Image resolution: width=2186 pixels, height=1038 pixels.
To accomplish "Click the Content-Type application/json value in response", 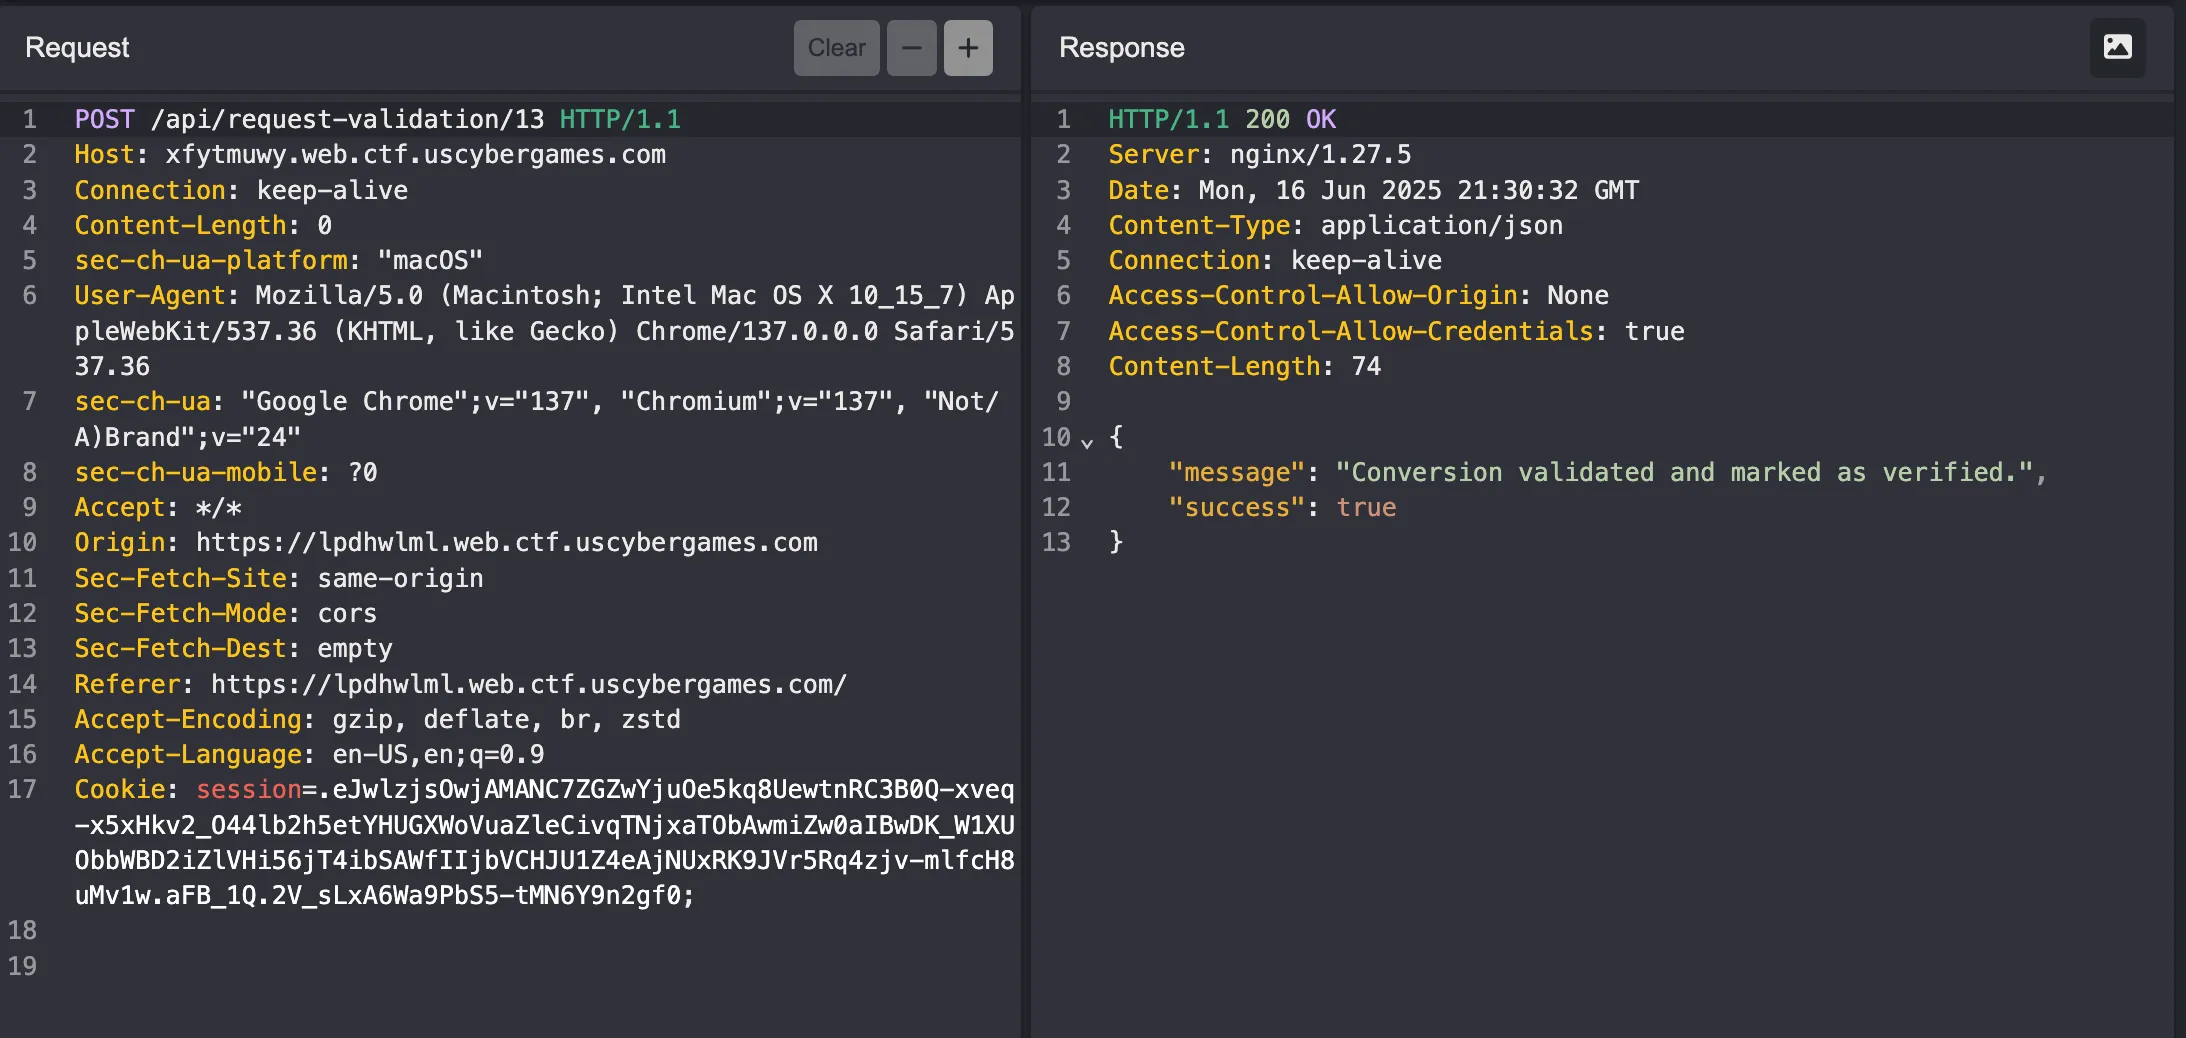I will point(1441,226).
